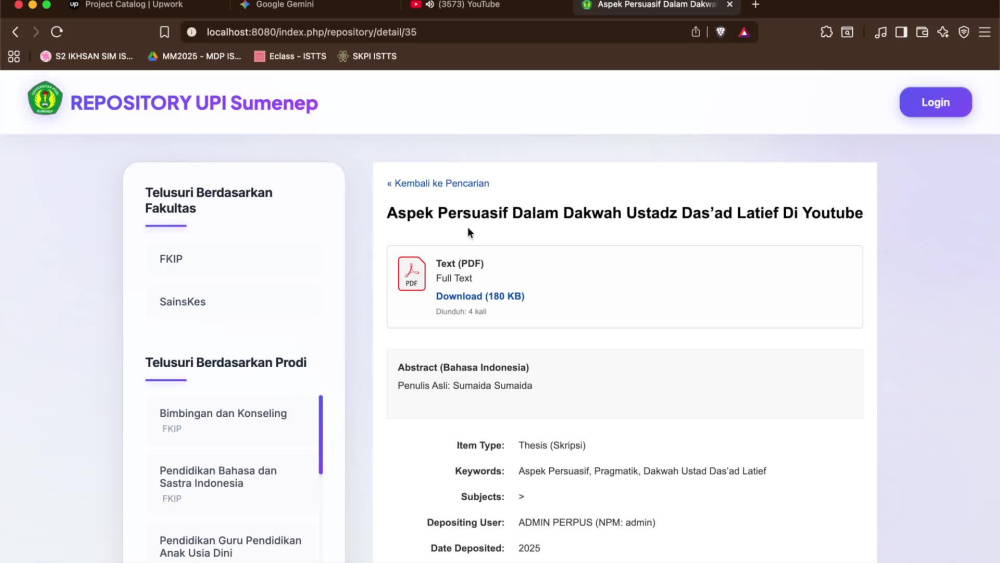Viewport: 1000px width, 563px height.
Task: Click 'Thesis (Skripsi)' item type value
Action: (552, 445)
